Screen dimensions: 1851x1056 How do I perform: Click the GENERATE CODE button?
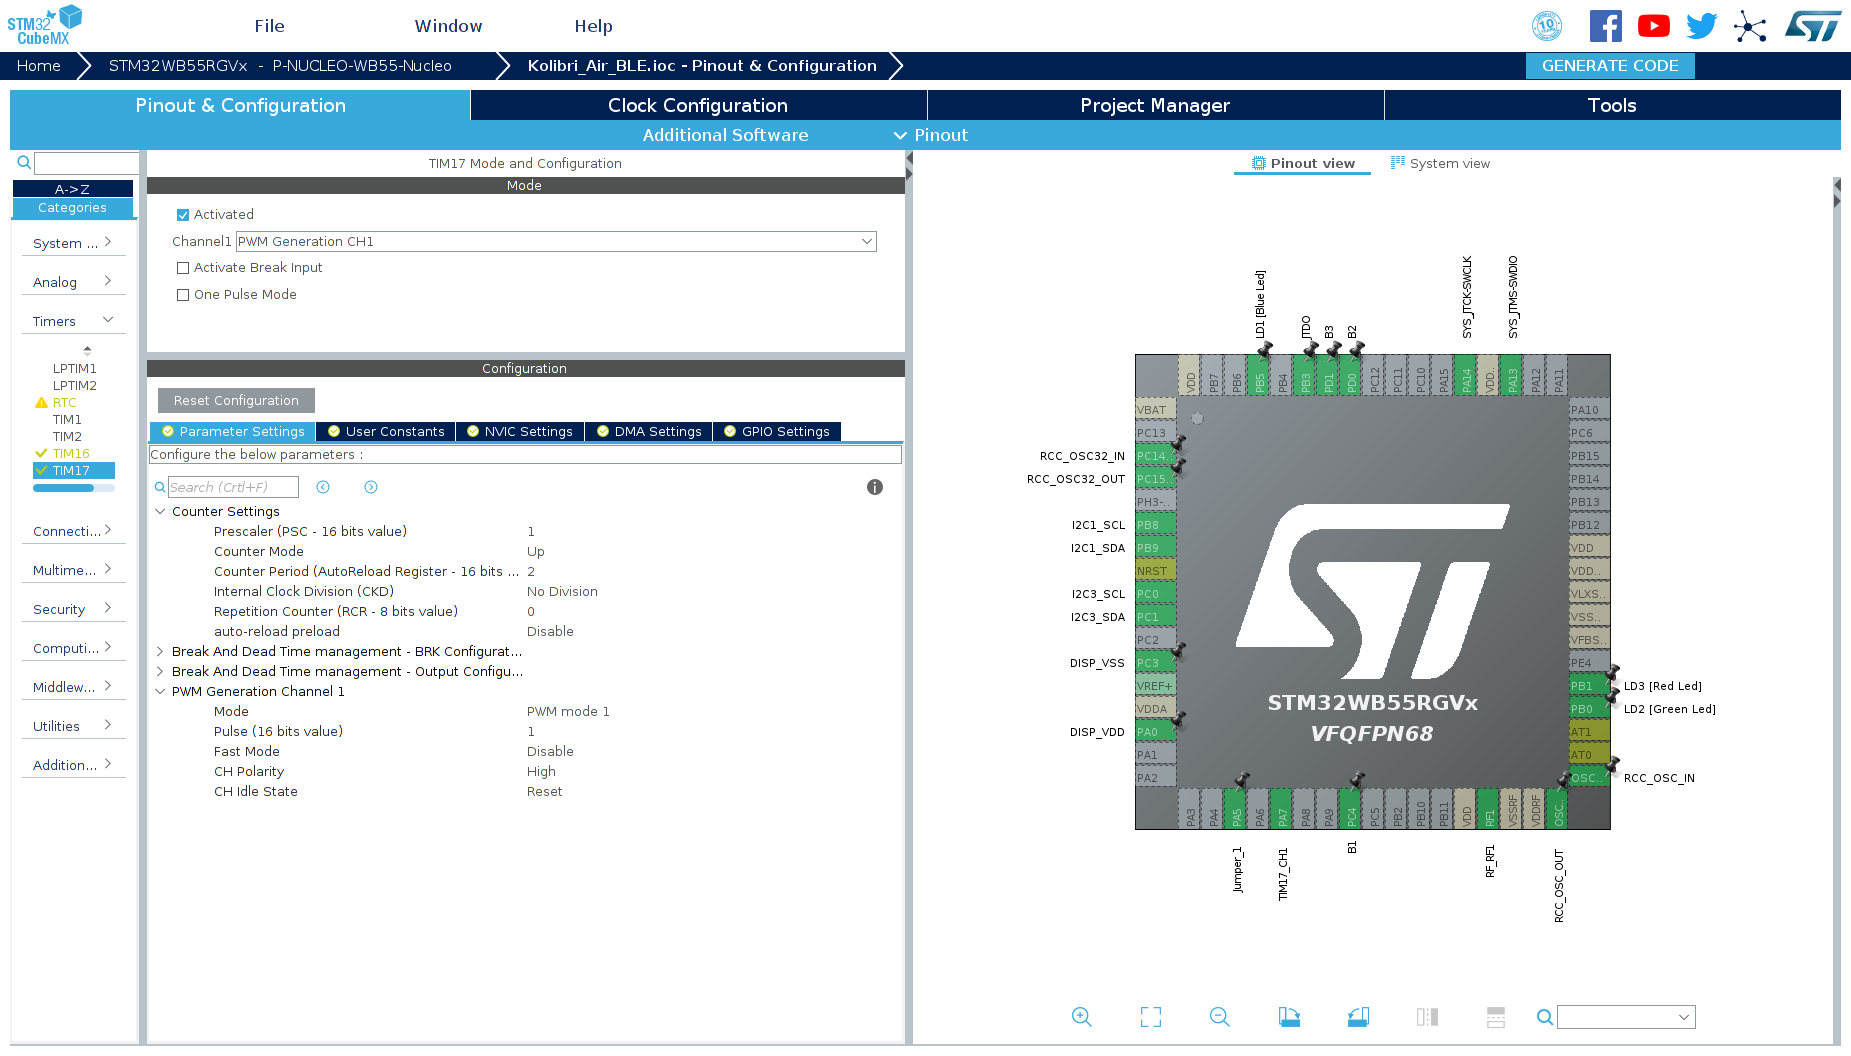pos(1609,65)
